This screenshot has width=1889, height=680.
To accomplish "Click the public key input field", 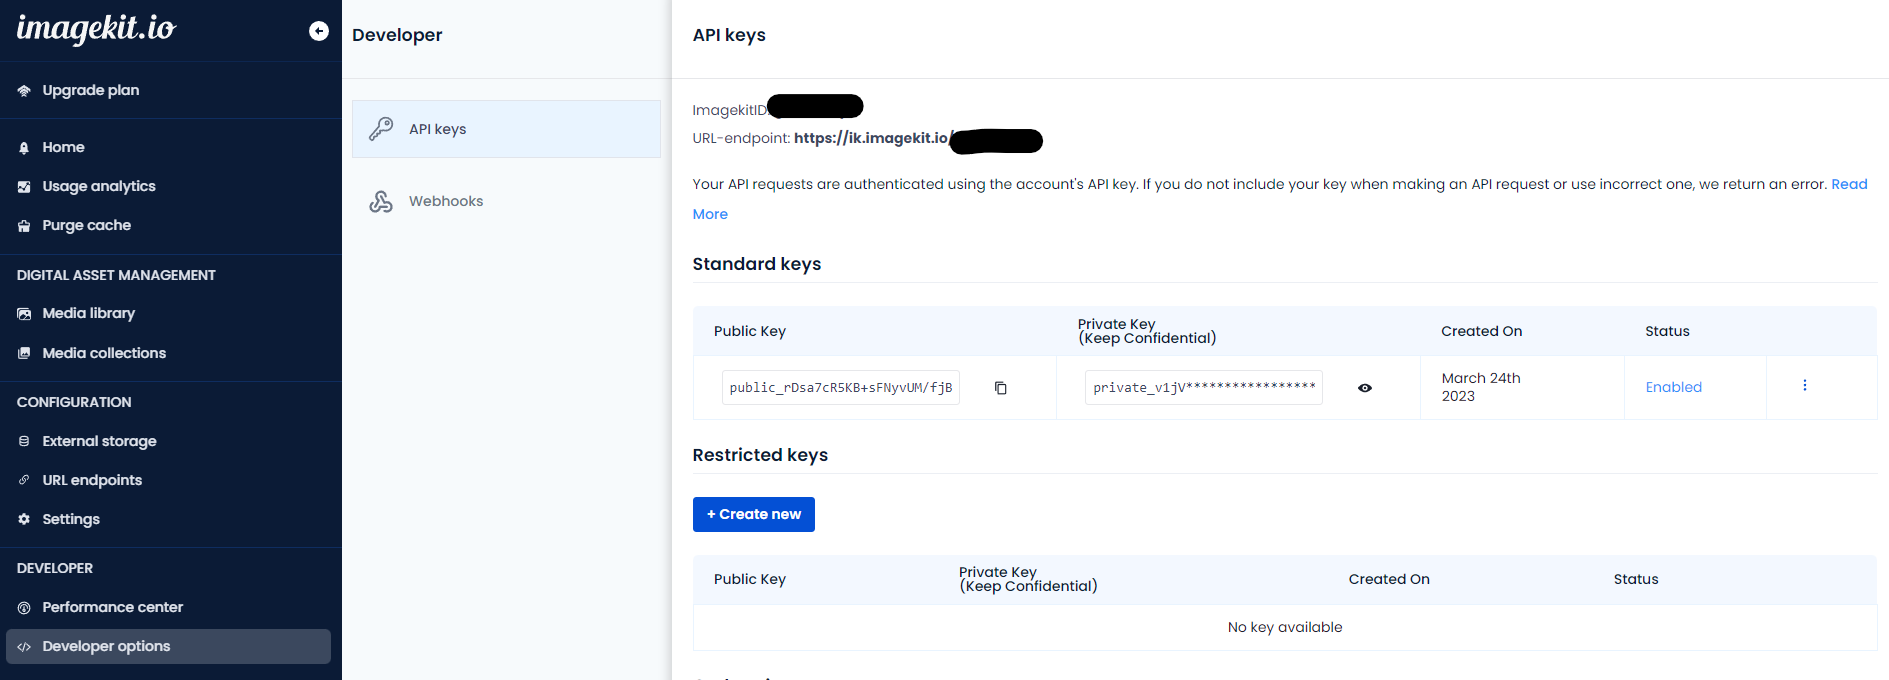I will tap(841, 388).
